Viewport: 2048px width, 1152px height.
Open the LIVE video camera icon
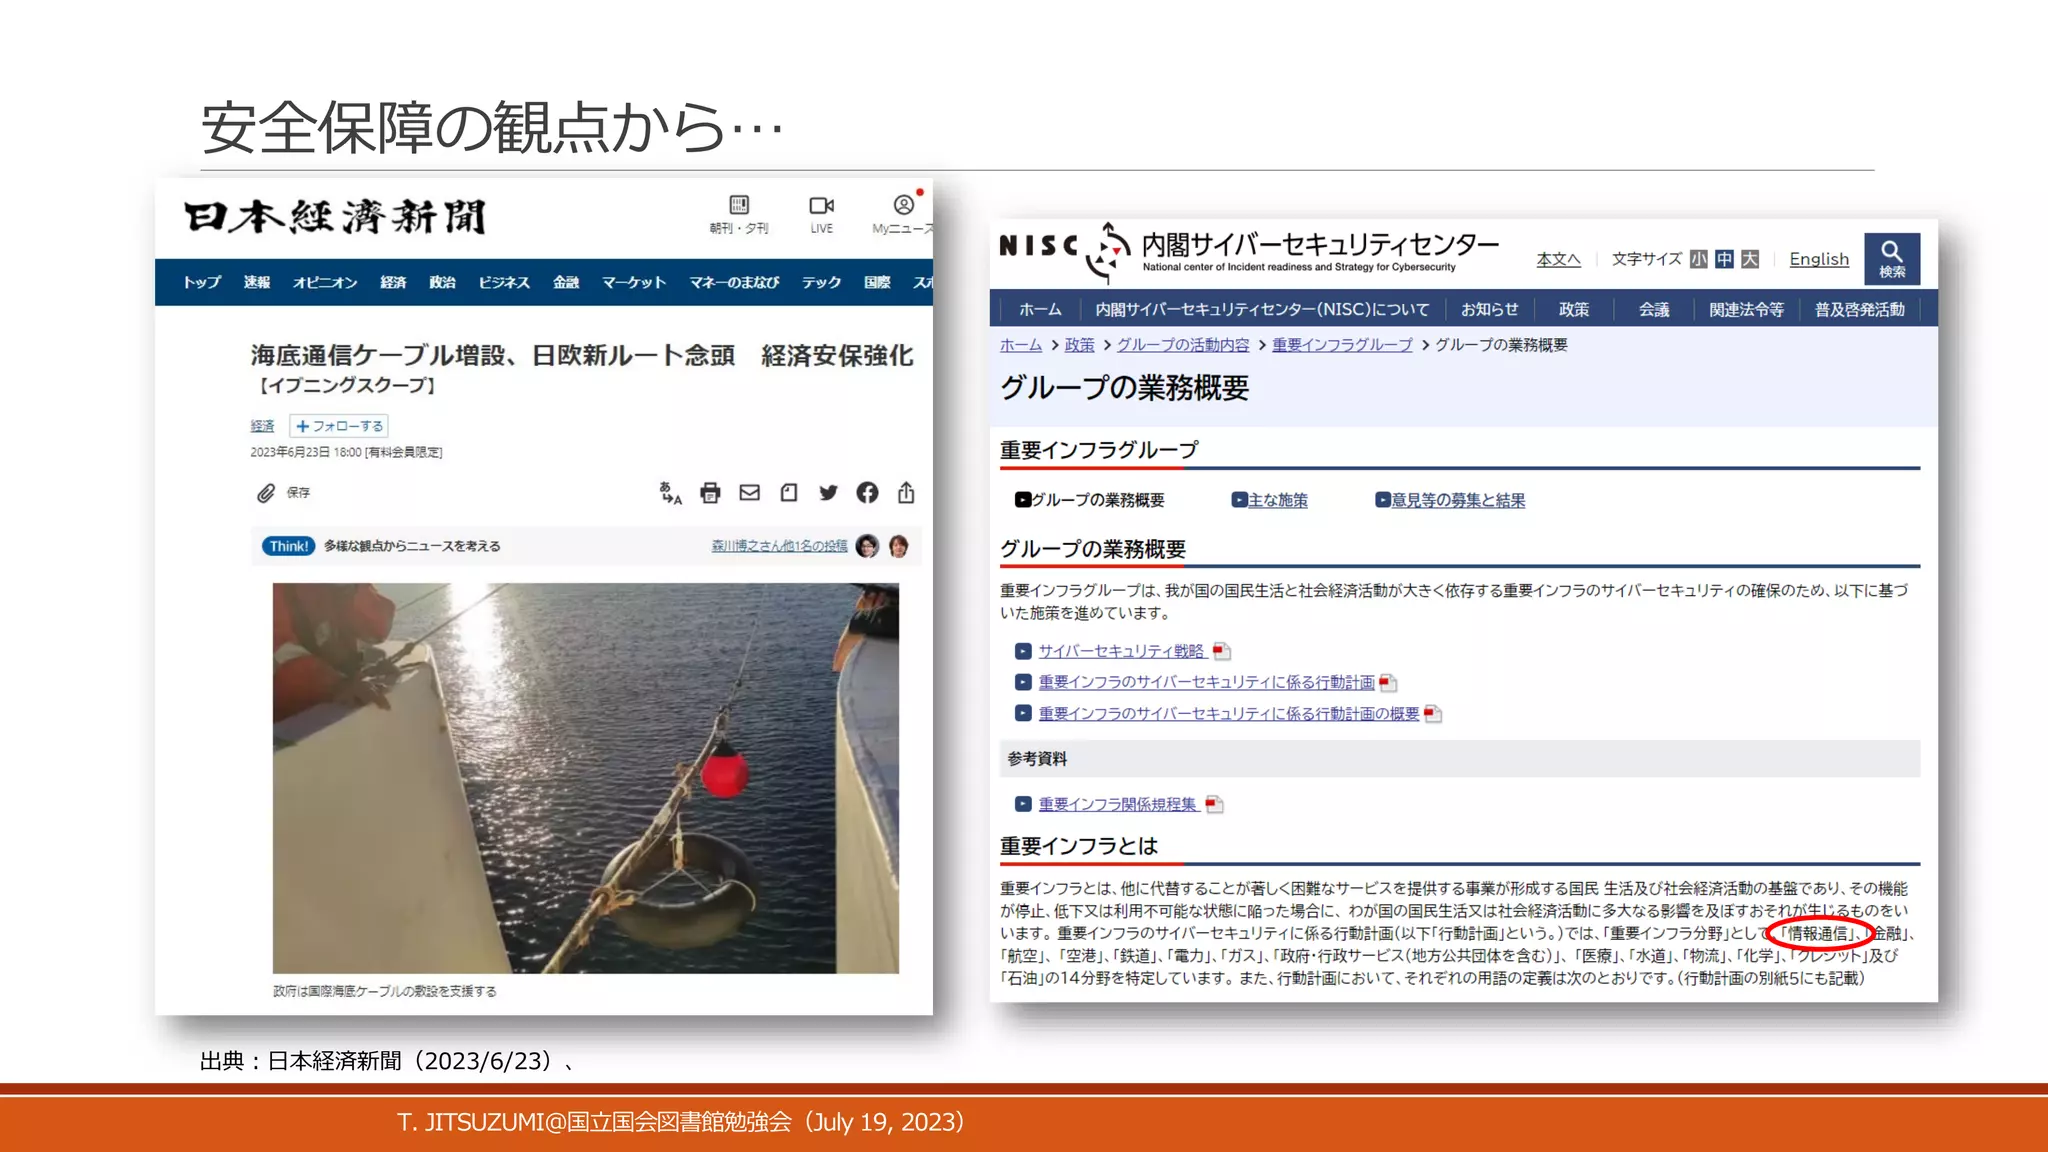pyautogui.click(x=821, y=205)
